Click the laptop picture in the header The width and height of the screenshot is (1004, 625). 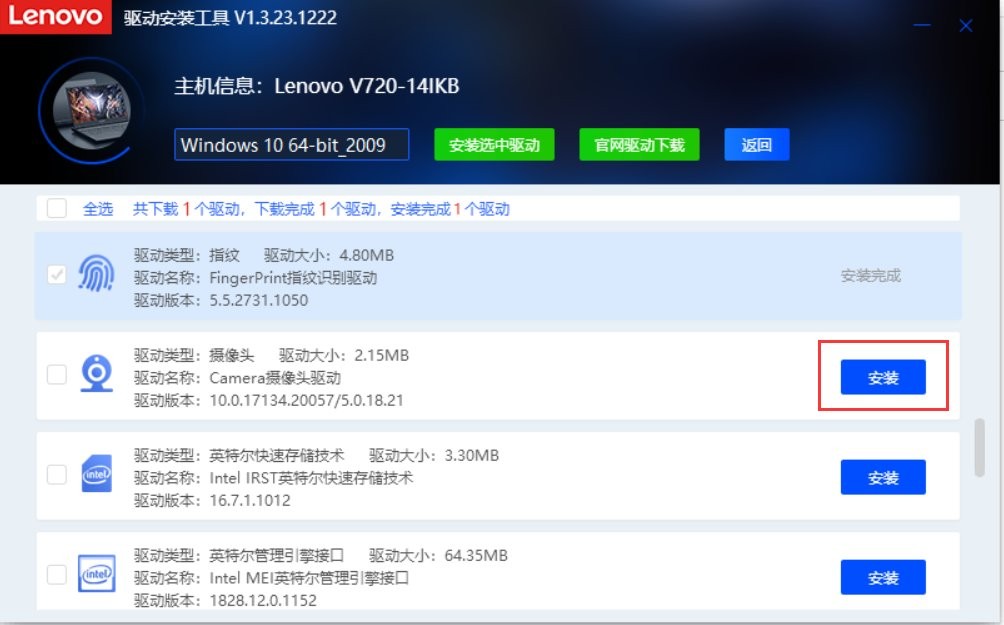(x=92, y=110)
